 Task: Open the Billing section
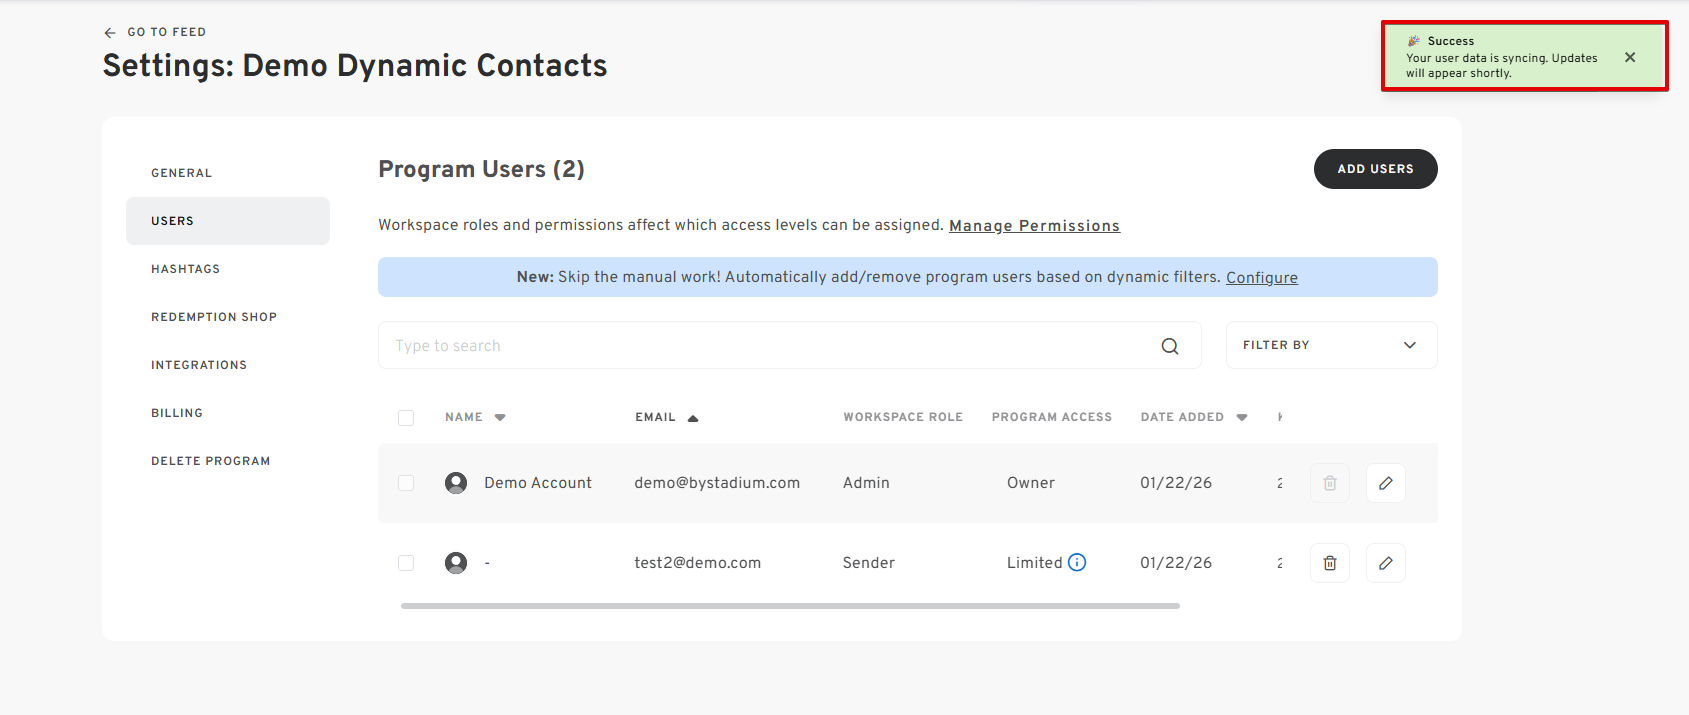228,413
